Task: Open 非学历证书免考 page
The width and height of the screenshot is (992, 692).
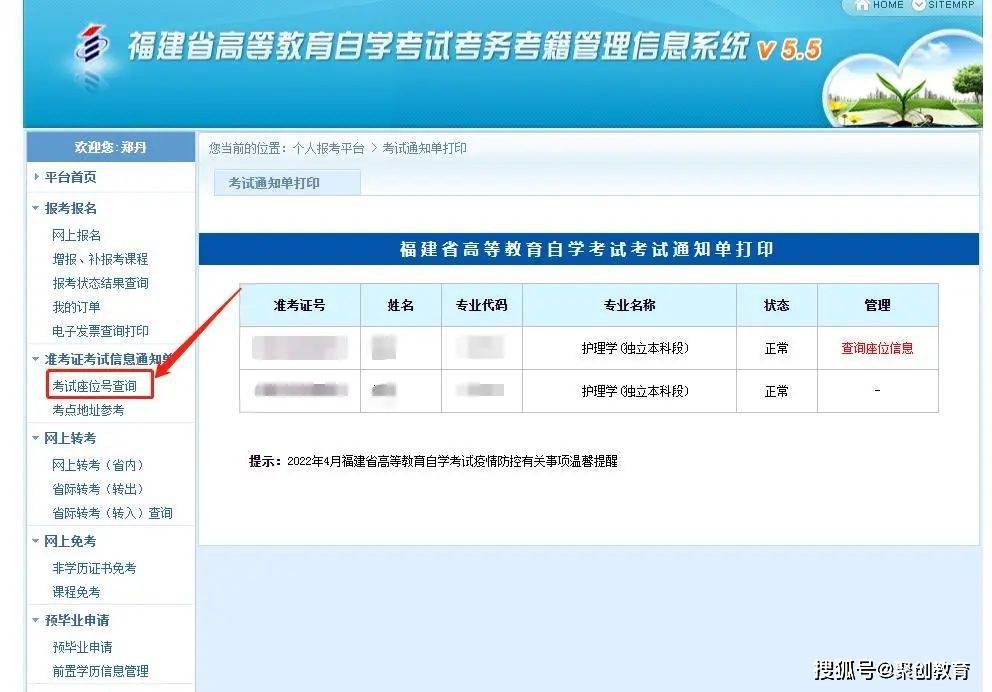Action: (x=94, y=568)
